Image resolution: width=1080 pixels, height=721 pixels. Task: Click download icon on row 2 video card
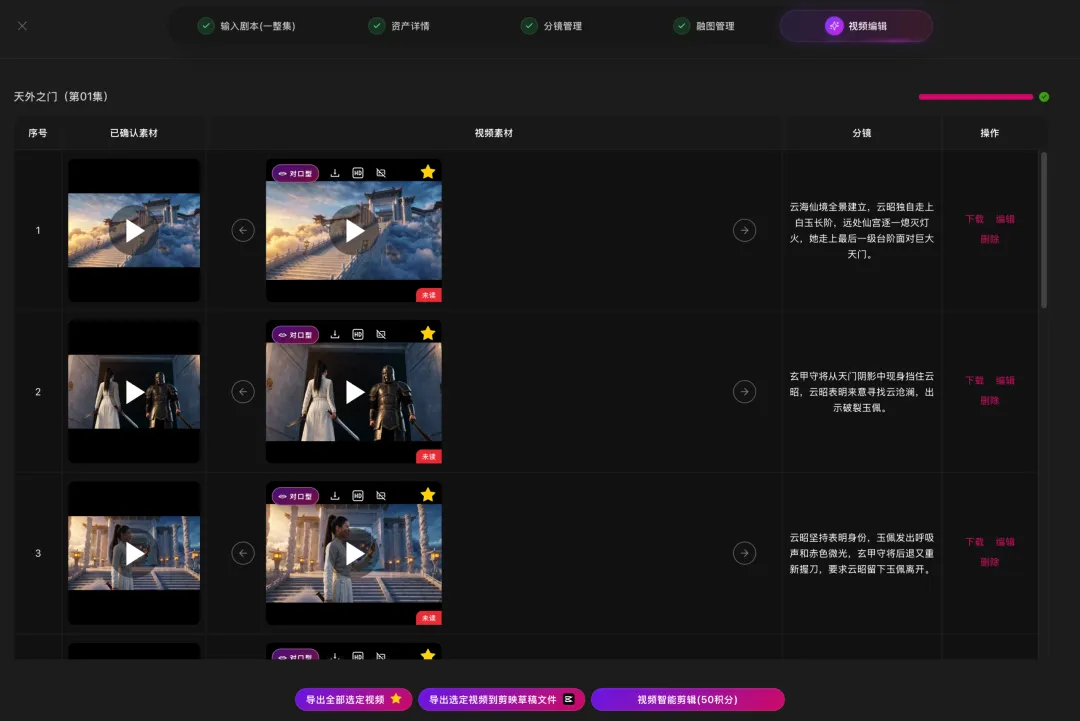335,334
